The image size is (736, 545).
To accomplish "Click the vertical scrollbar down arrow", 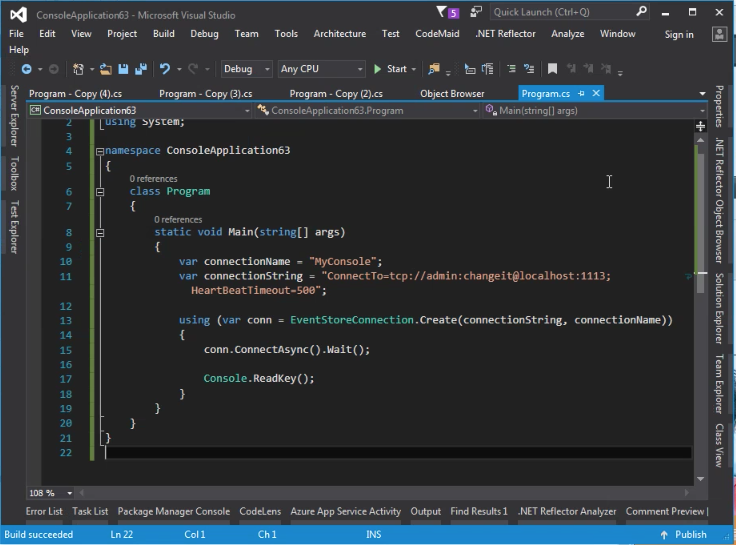I will pos(700,479).
